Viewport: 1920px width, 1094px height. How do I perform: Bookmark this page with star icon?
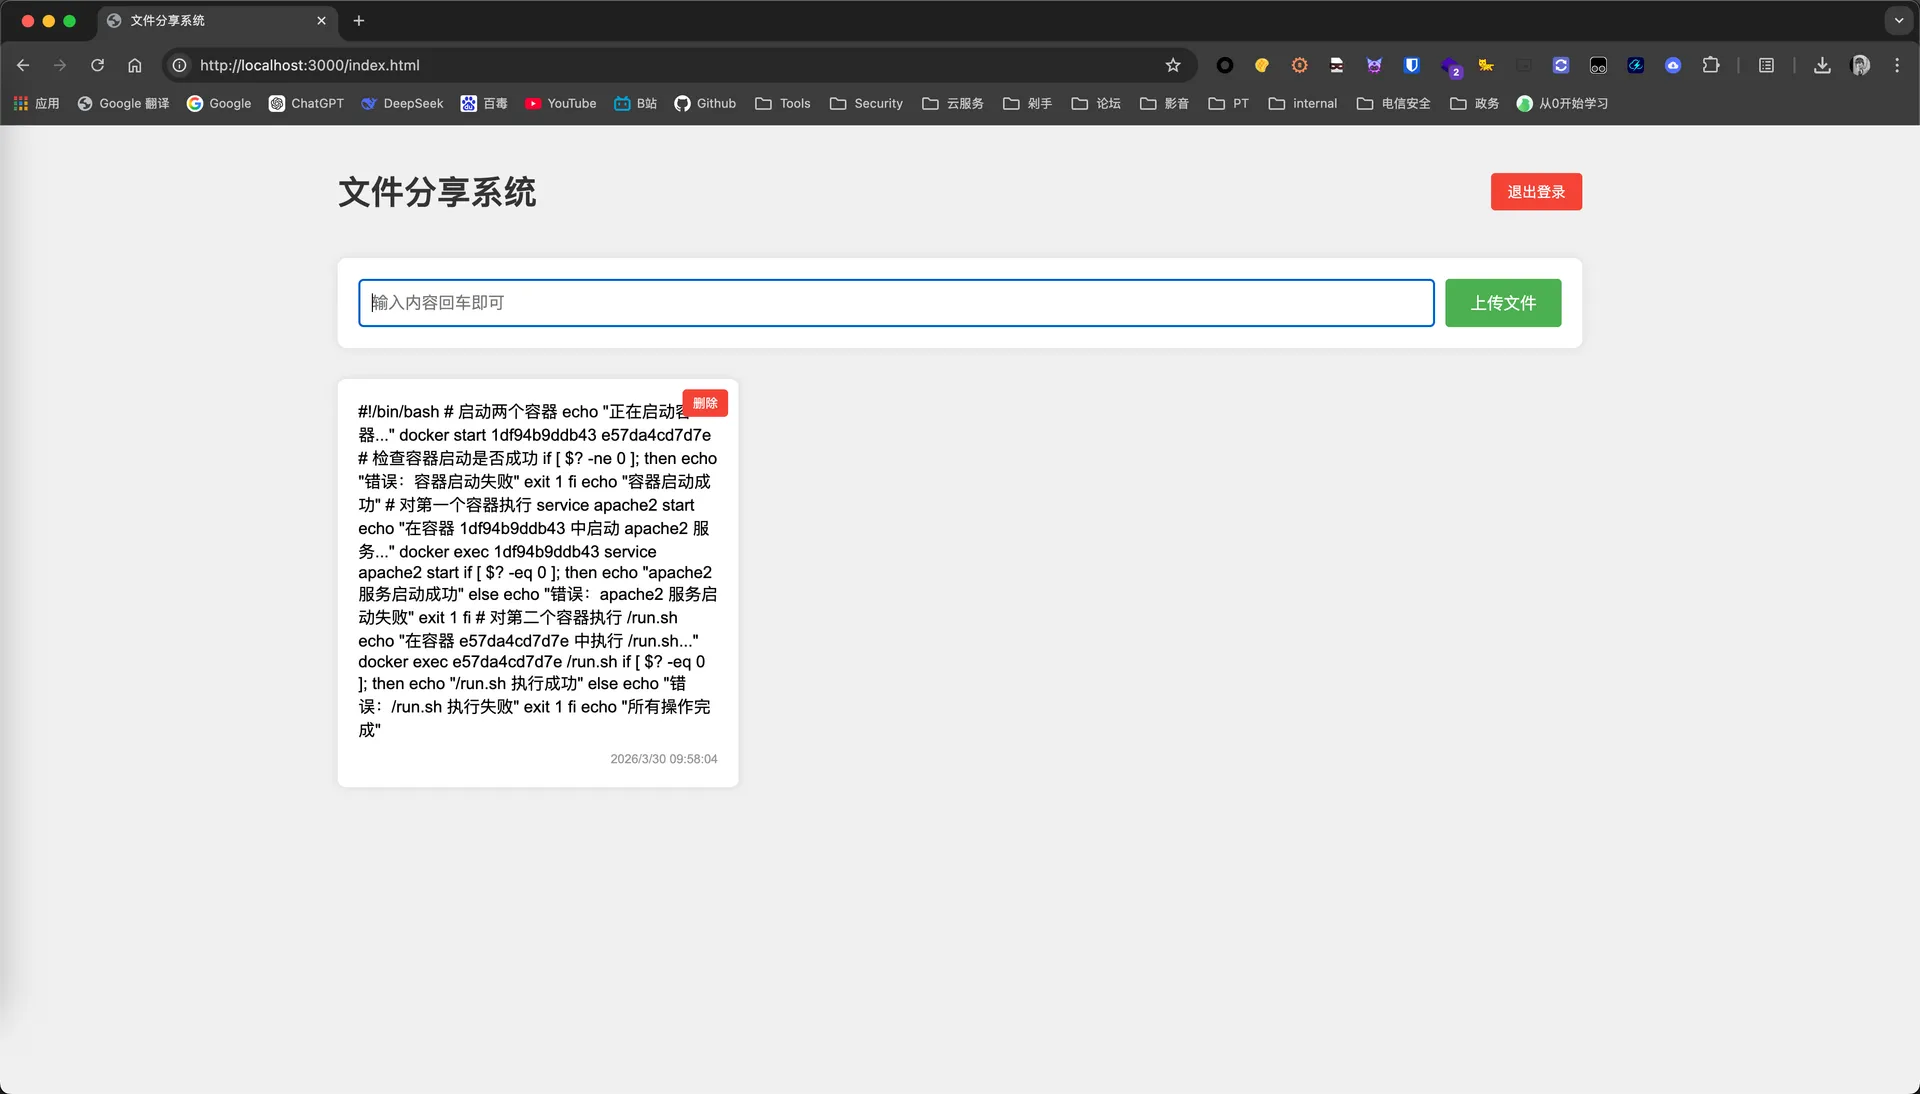(1173, 65)
